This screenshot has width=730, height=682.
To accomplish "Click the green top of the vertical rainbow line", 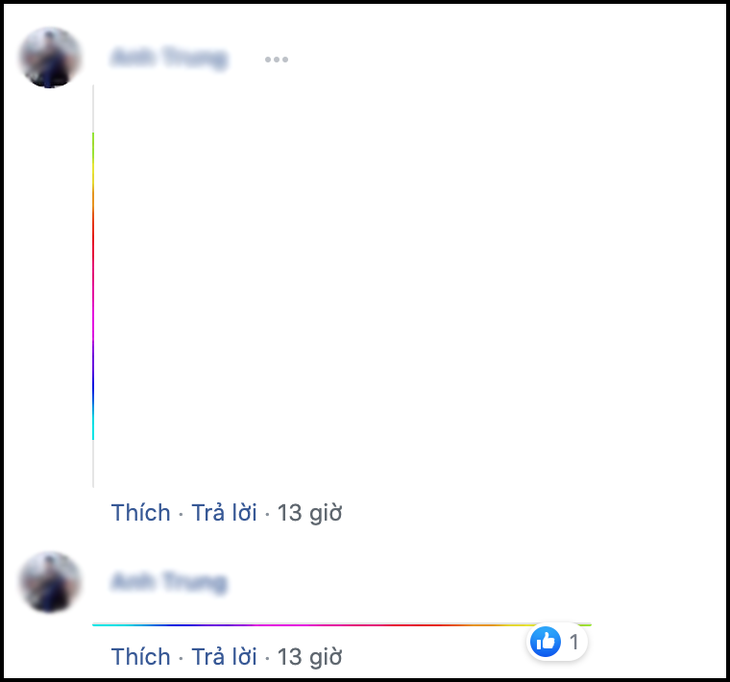I will tap(93, 144).
